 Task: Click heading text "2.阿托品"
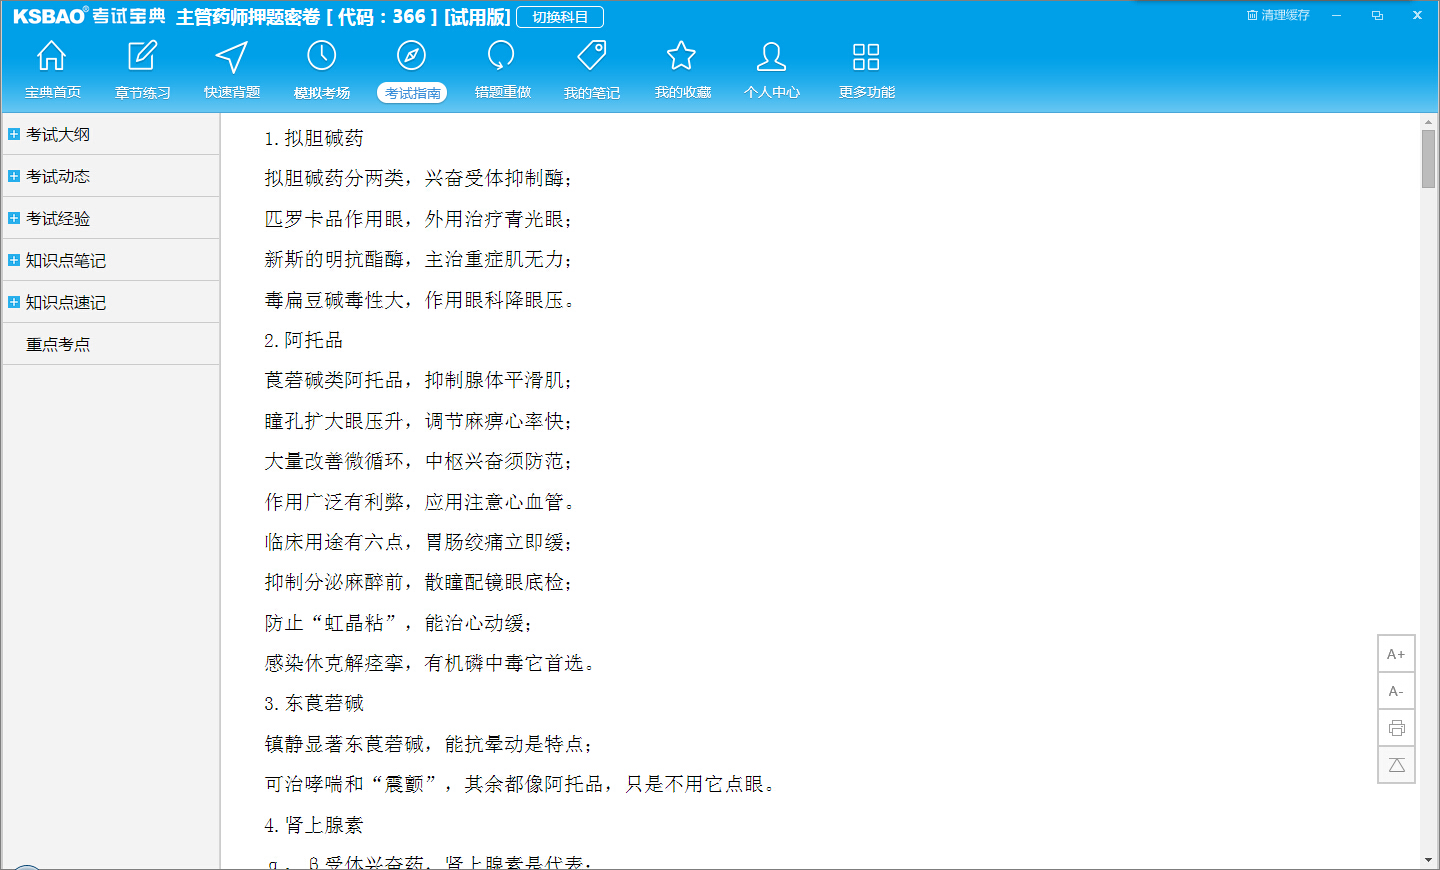coord(304,340)
